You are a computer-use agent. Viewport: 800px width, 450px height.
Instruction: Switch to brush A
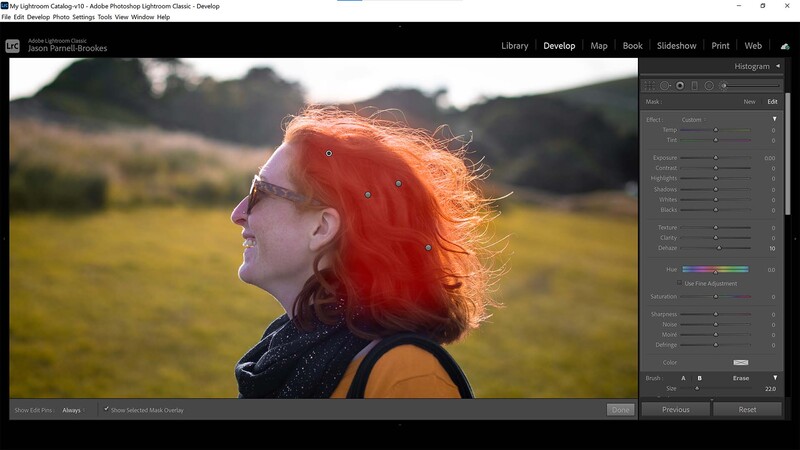tap(683, 378)
